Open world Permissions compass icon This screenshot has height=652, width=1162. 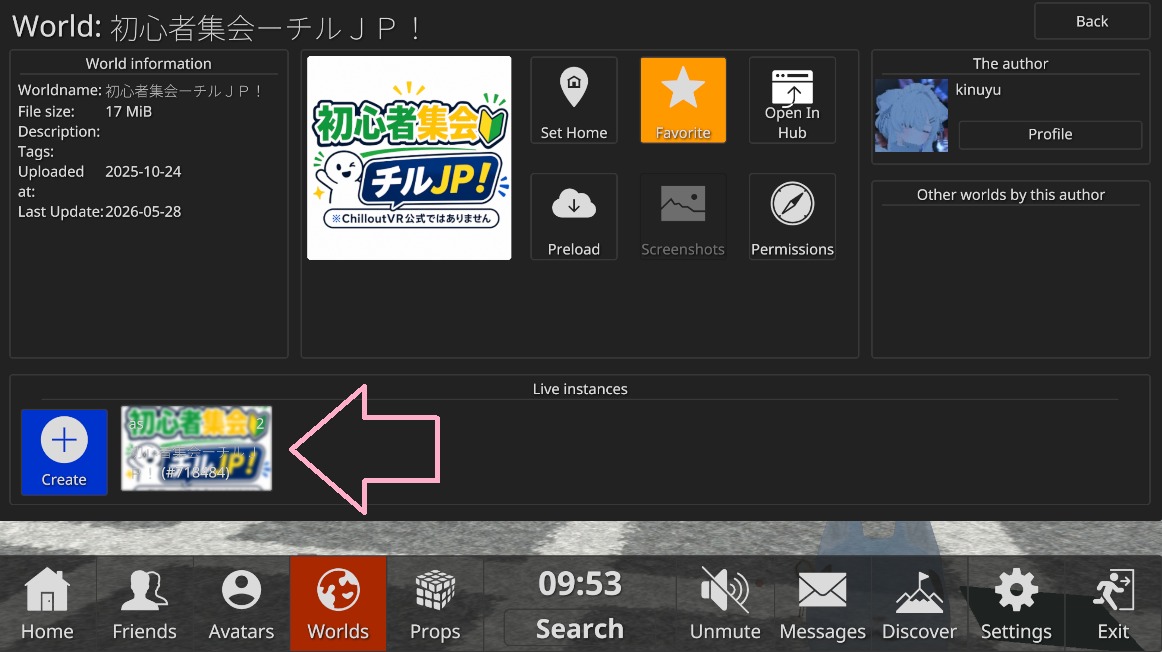(792, 216)
